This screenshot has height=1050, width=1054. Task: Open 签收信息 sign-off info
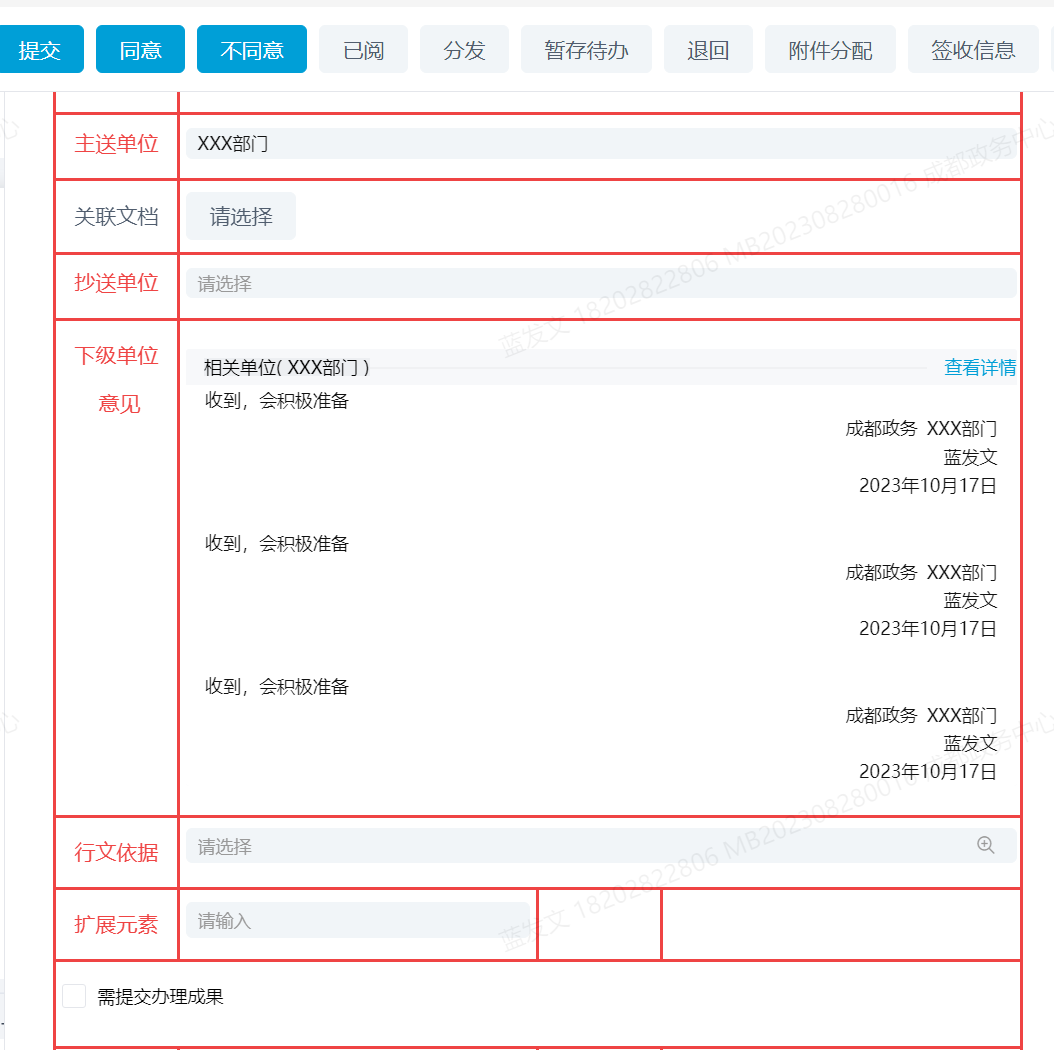pos(973,49)
